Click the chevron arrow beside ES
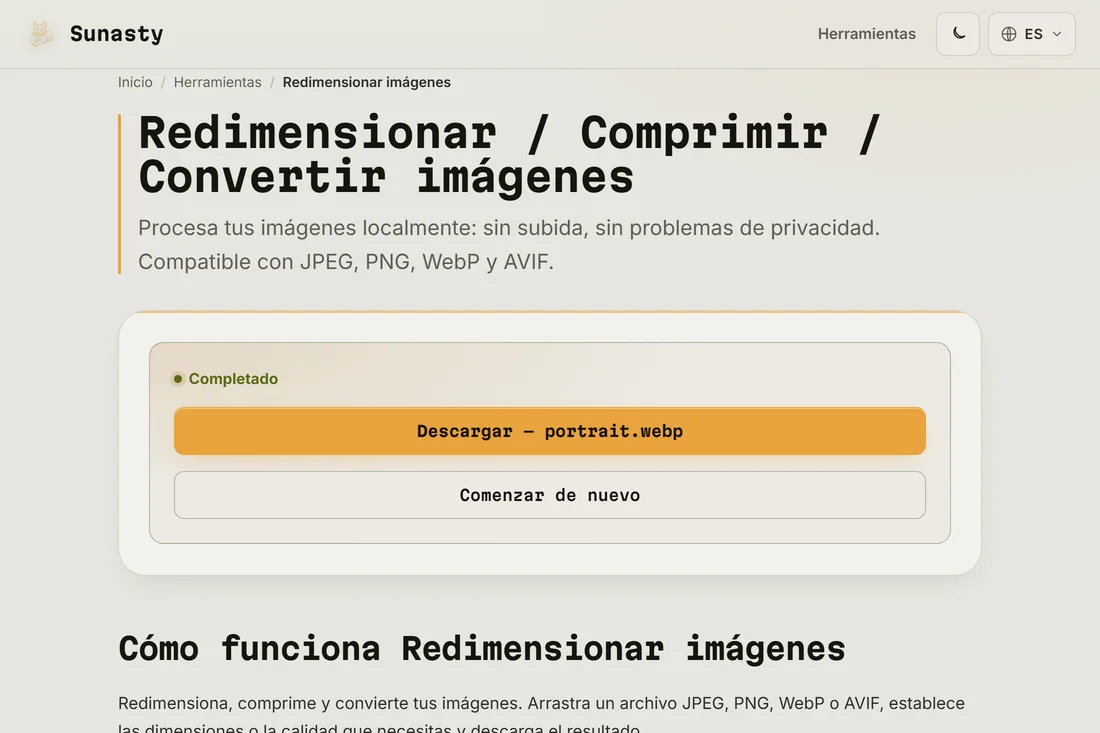1100x733 pixels. (x=1057, y=34)
